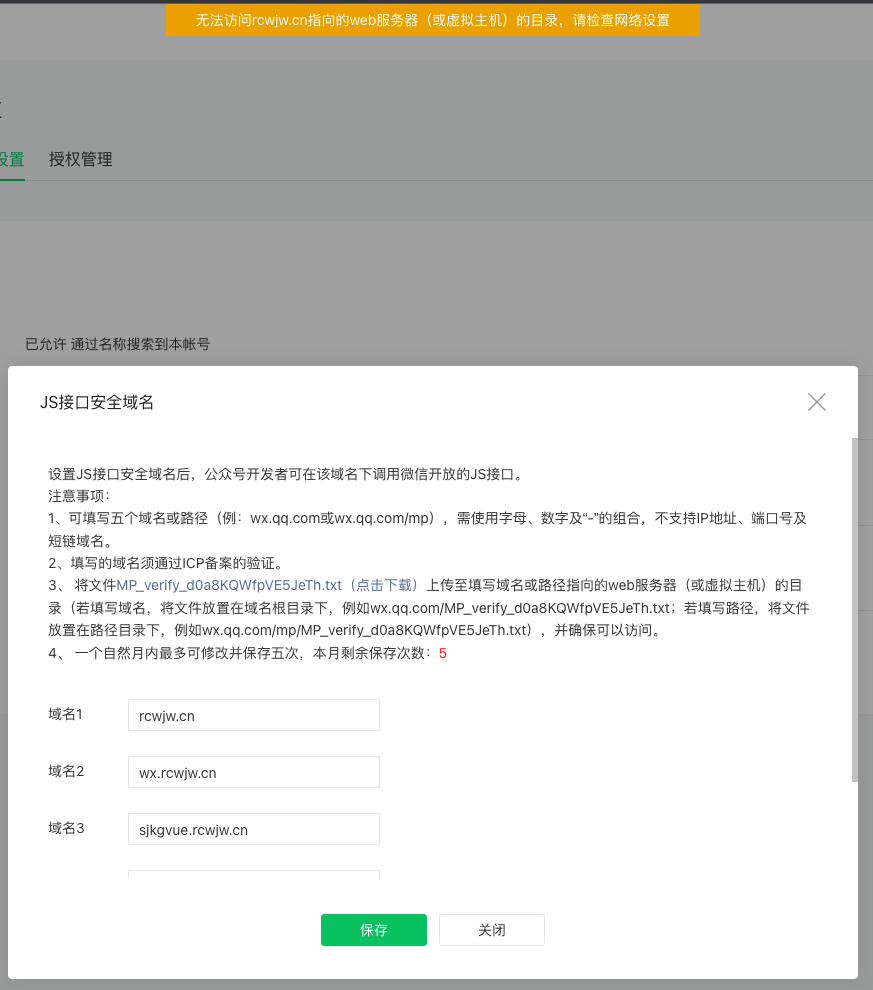Image resolution: width=873 pixels, height=990 pixels.
Task: Click the line 填写的域名须通过ICP备案的验证
Action: (166, 563)
